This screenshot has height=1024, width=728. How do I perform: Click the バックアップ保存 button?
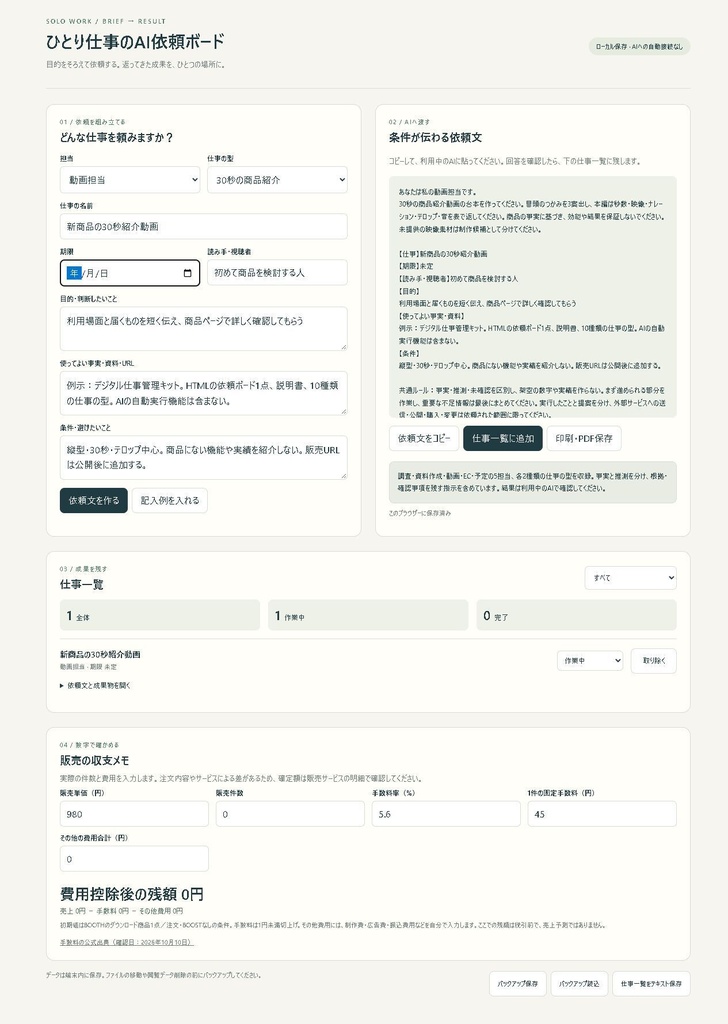pos(518,984)
